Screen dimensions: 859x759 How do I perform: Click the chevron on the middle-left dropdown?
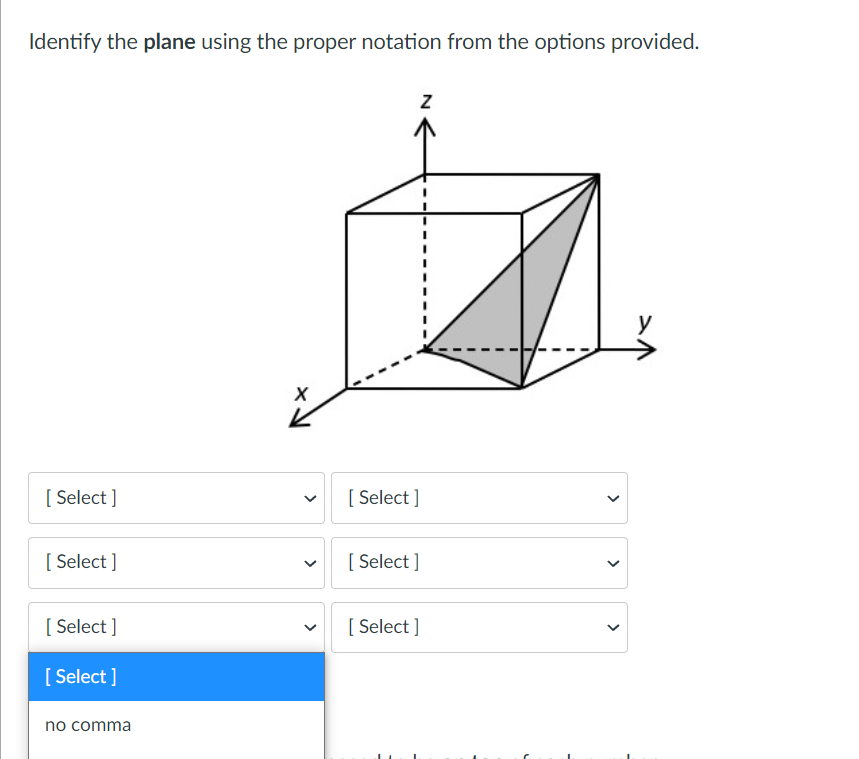tap(310, 562)
